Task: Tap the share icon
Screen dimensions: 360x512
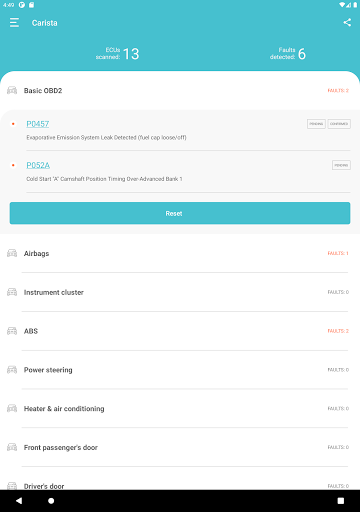Action: click(x=347, y=22)
